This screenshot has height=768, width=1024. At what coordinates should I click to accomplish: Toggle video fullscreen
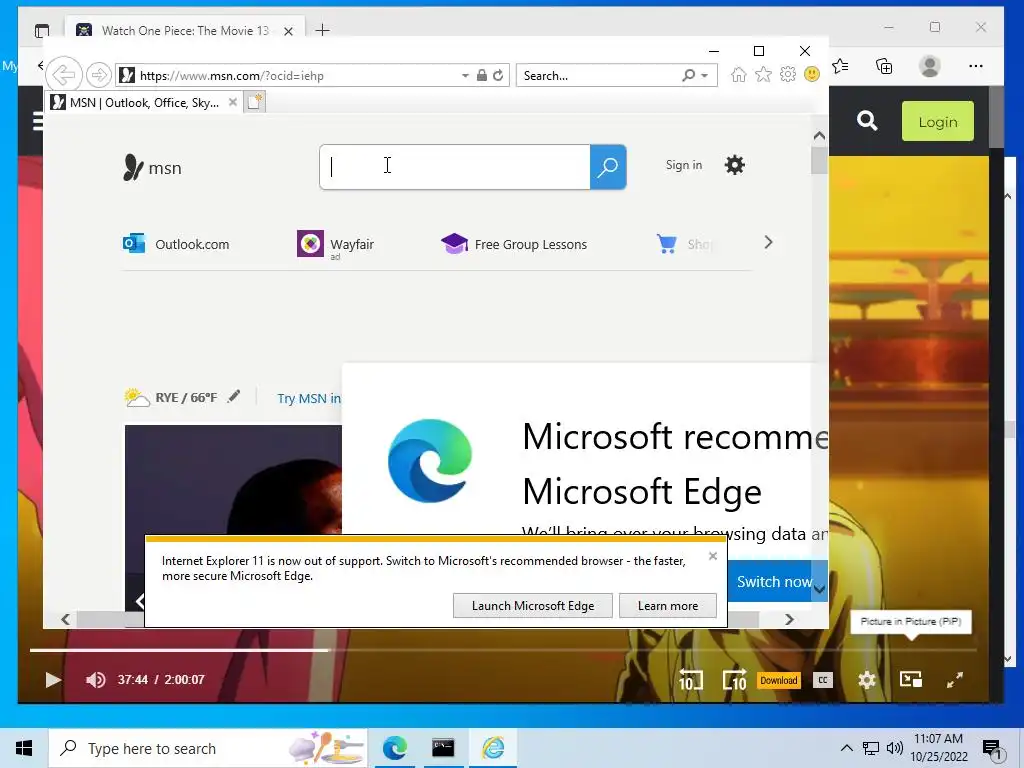click(x=955, y=680)
